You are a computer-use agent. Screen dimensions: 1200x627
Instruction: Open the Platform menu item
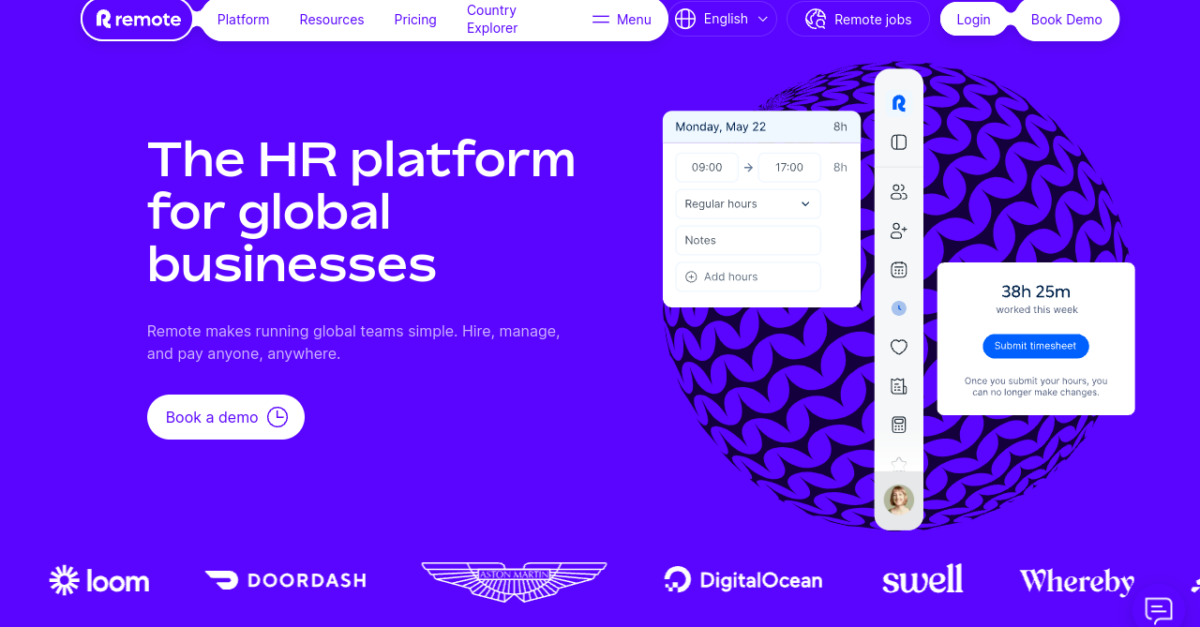pos(242,19)
